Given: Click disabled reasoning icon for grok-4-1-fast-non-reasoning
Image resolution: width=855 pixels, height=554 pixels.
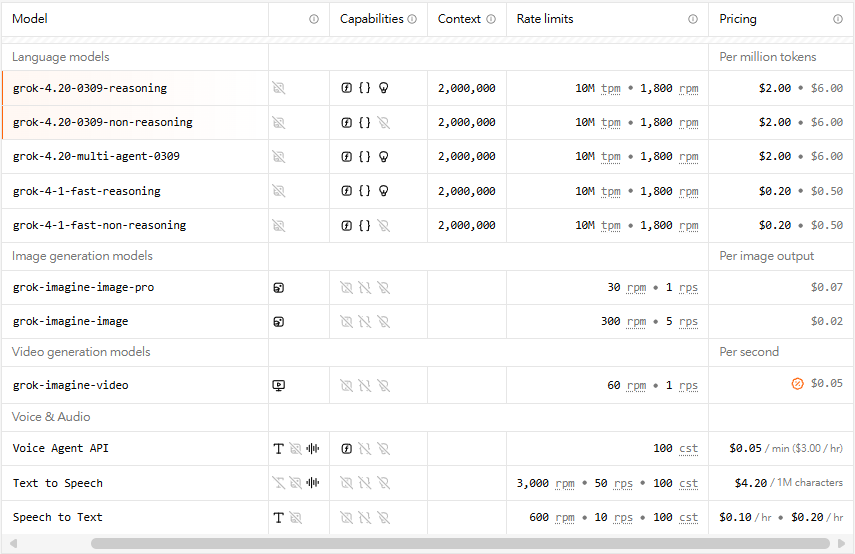Looking at the screenshot, I should 383,226.
